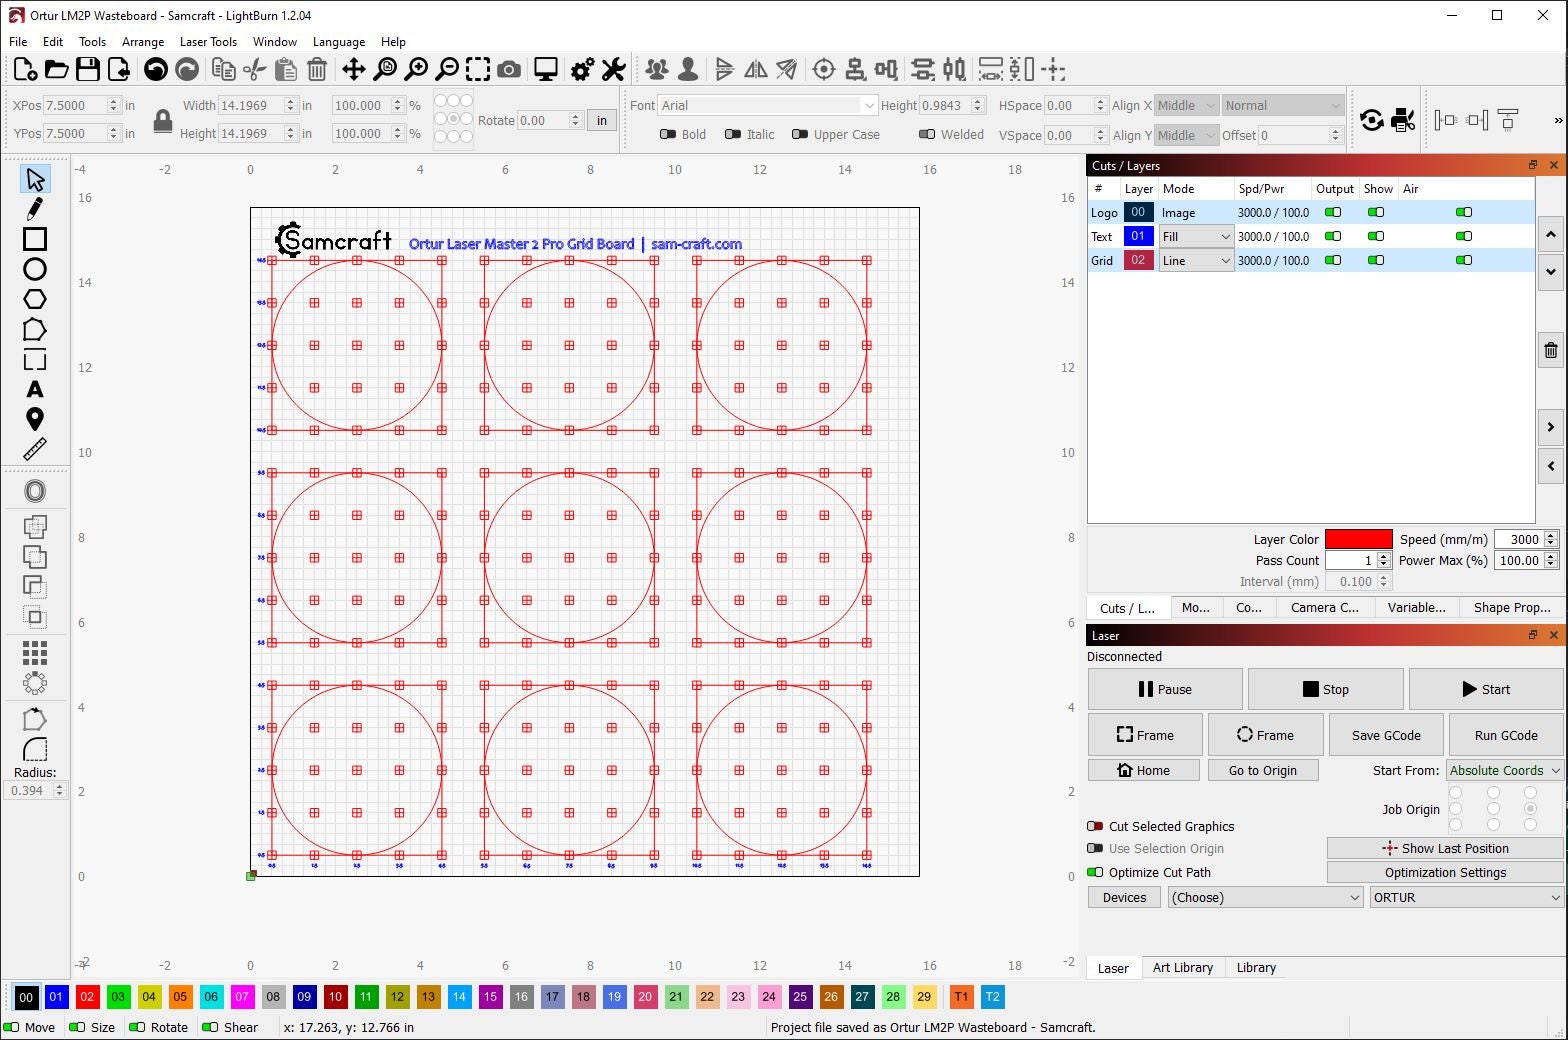This screenshot has width=1568, height=1040.
Task: Open the Start From dropdown
Action: pos(1504,770)
